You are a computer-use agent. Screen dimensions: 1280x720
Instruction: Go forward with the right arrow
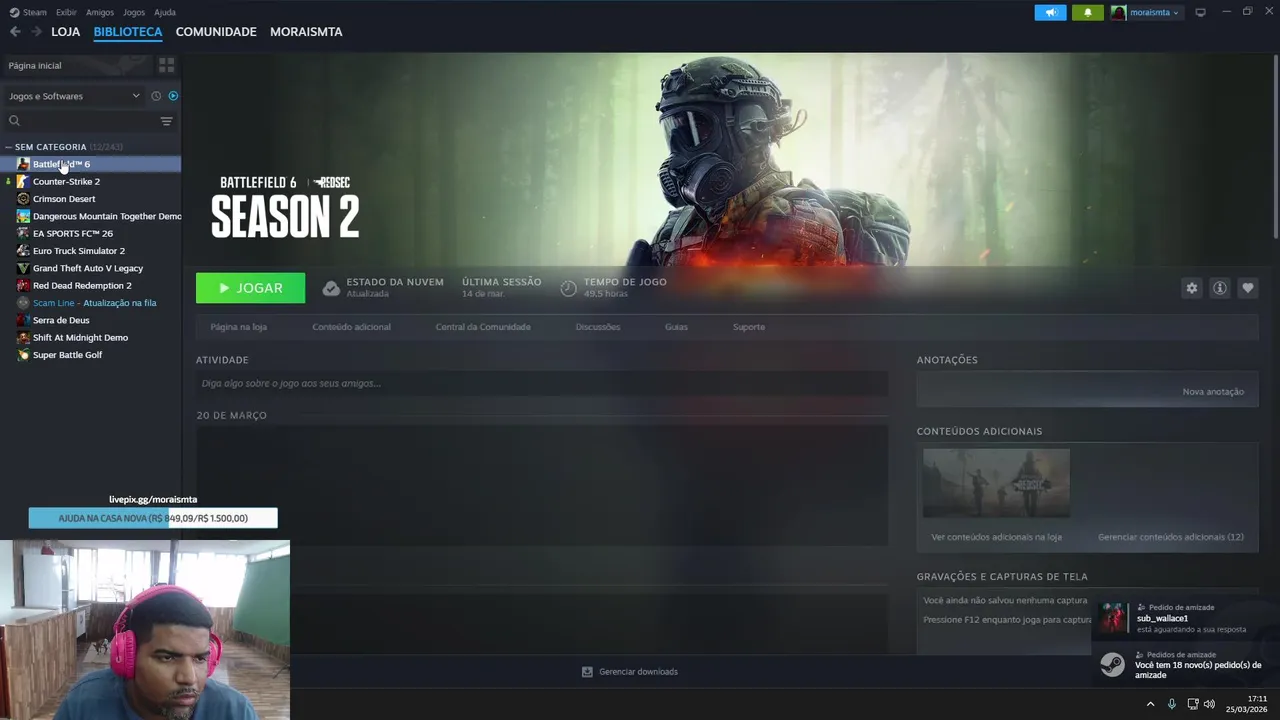pyautogui.click(x=36, y=32)
